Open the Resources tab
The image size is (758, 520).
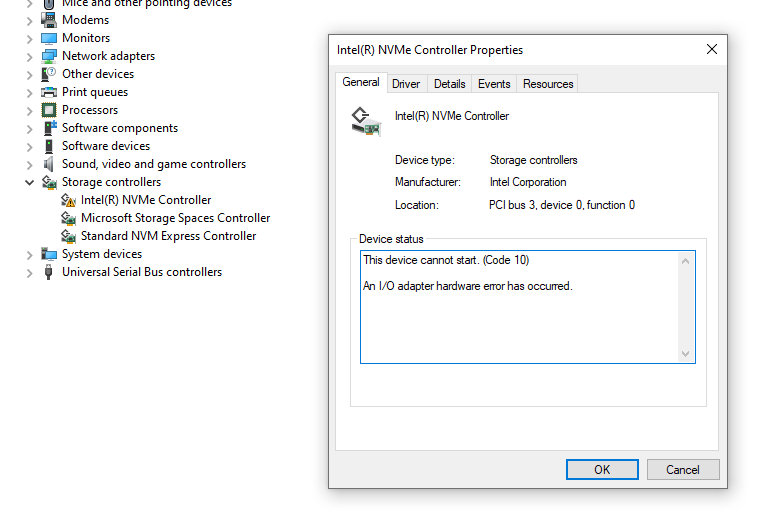point(548,84)
